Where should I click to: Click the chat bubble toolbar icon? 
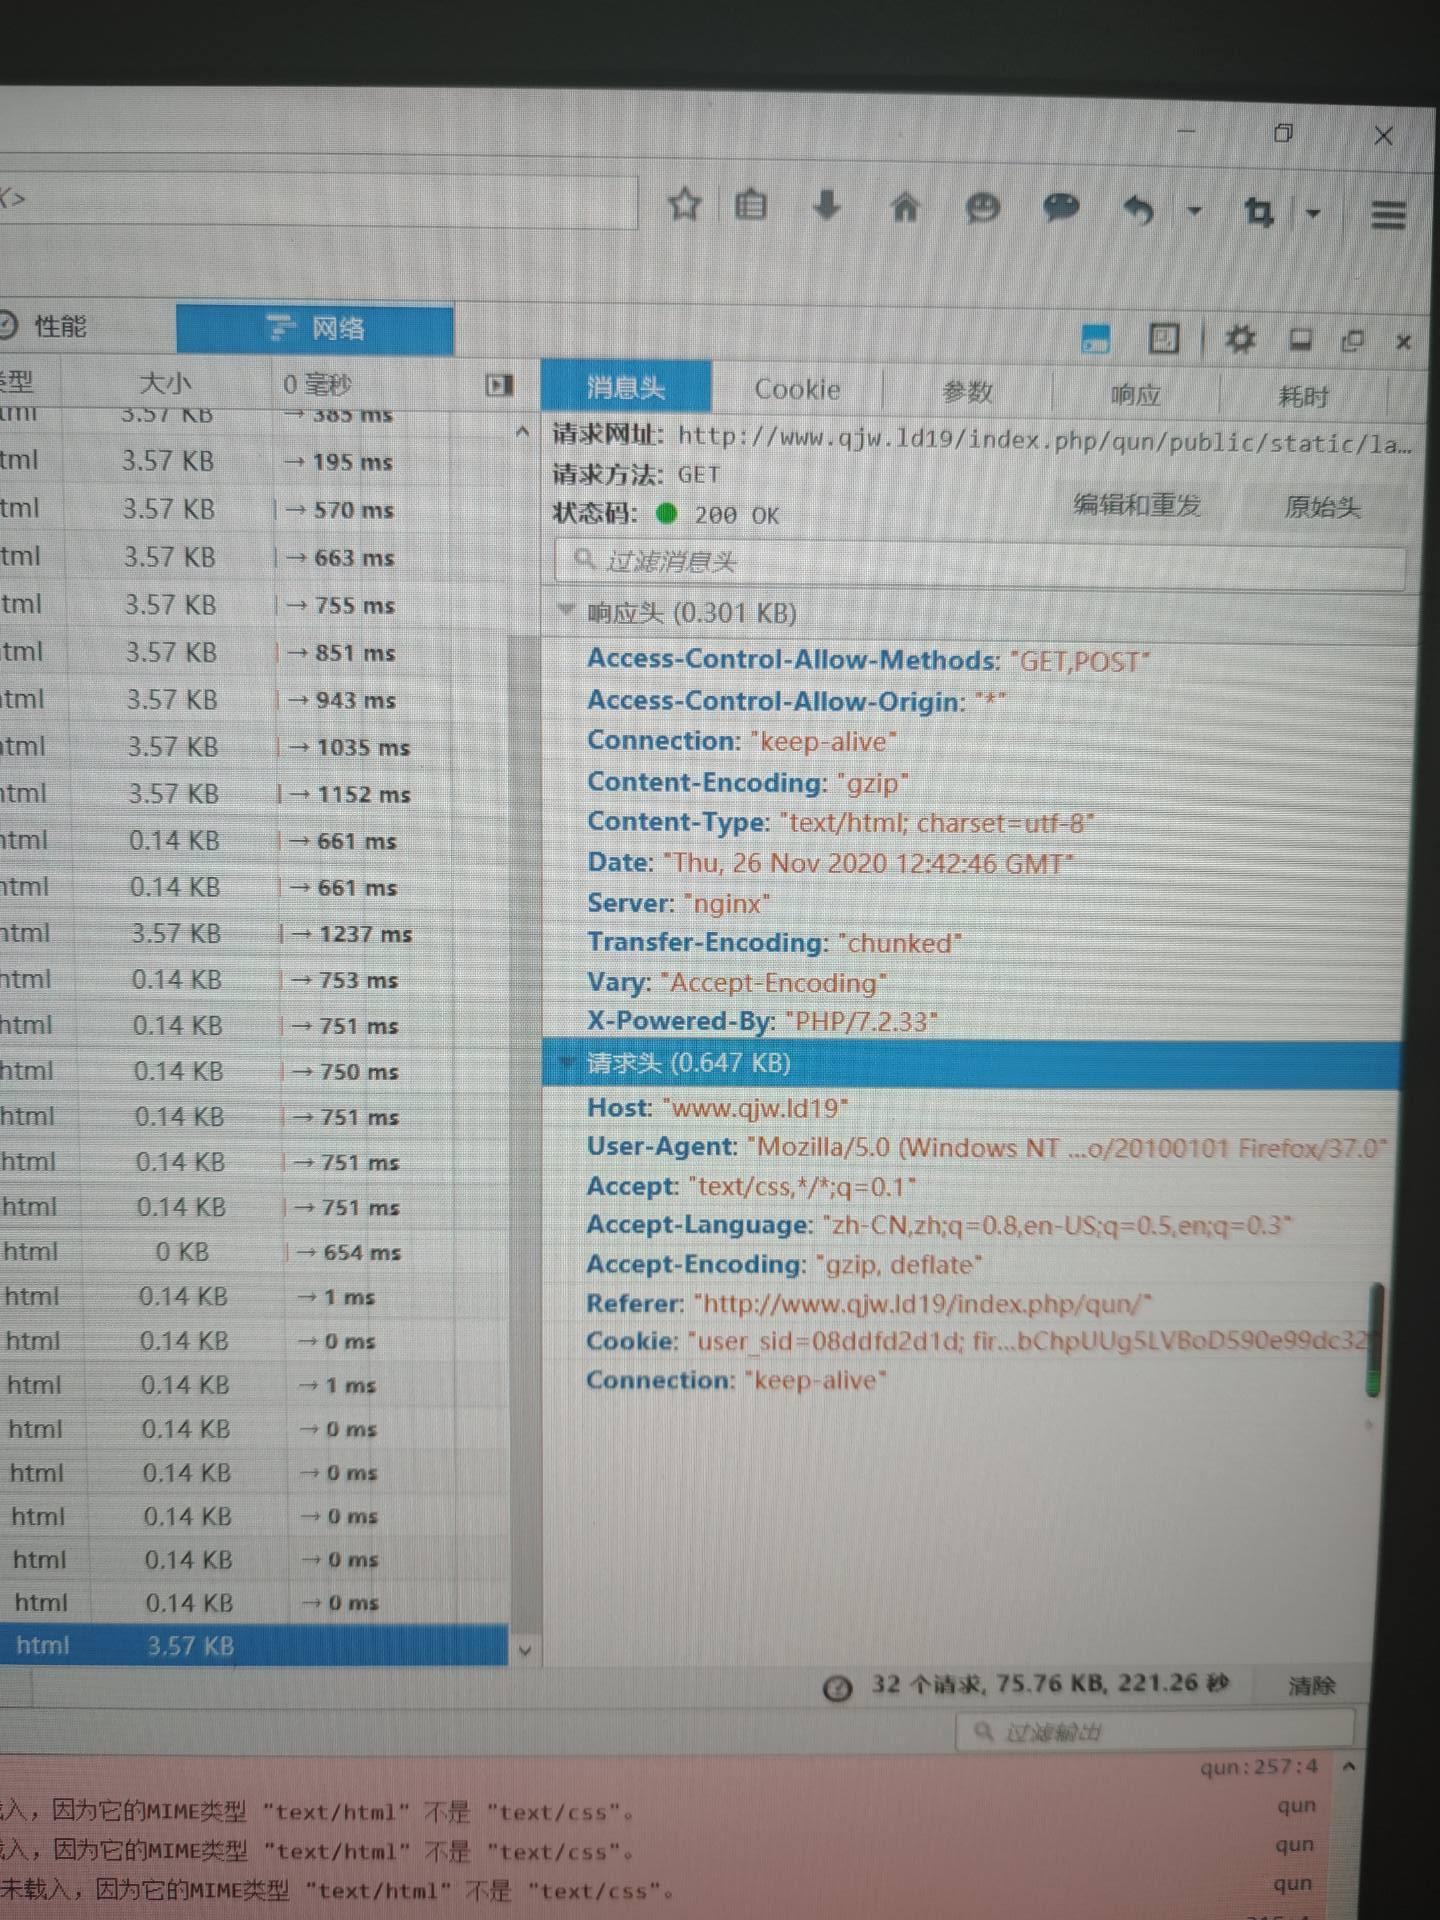coord(1061,208)
